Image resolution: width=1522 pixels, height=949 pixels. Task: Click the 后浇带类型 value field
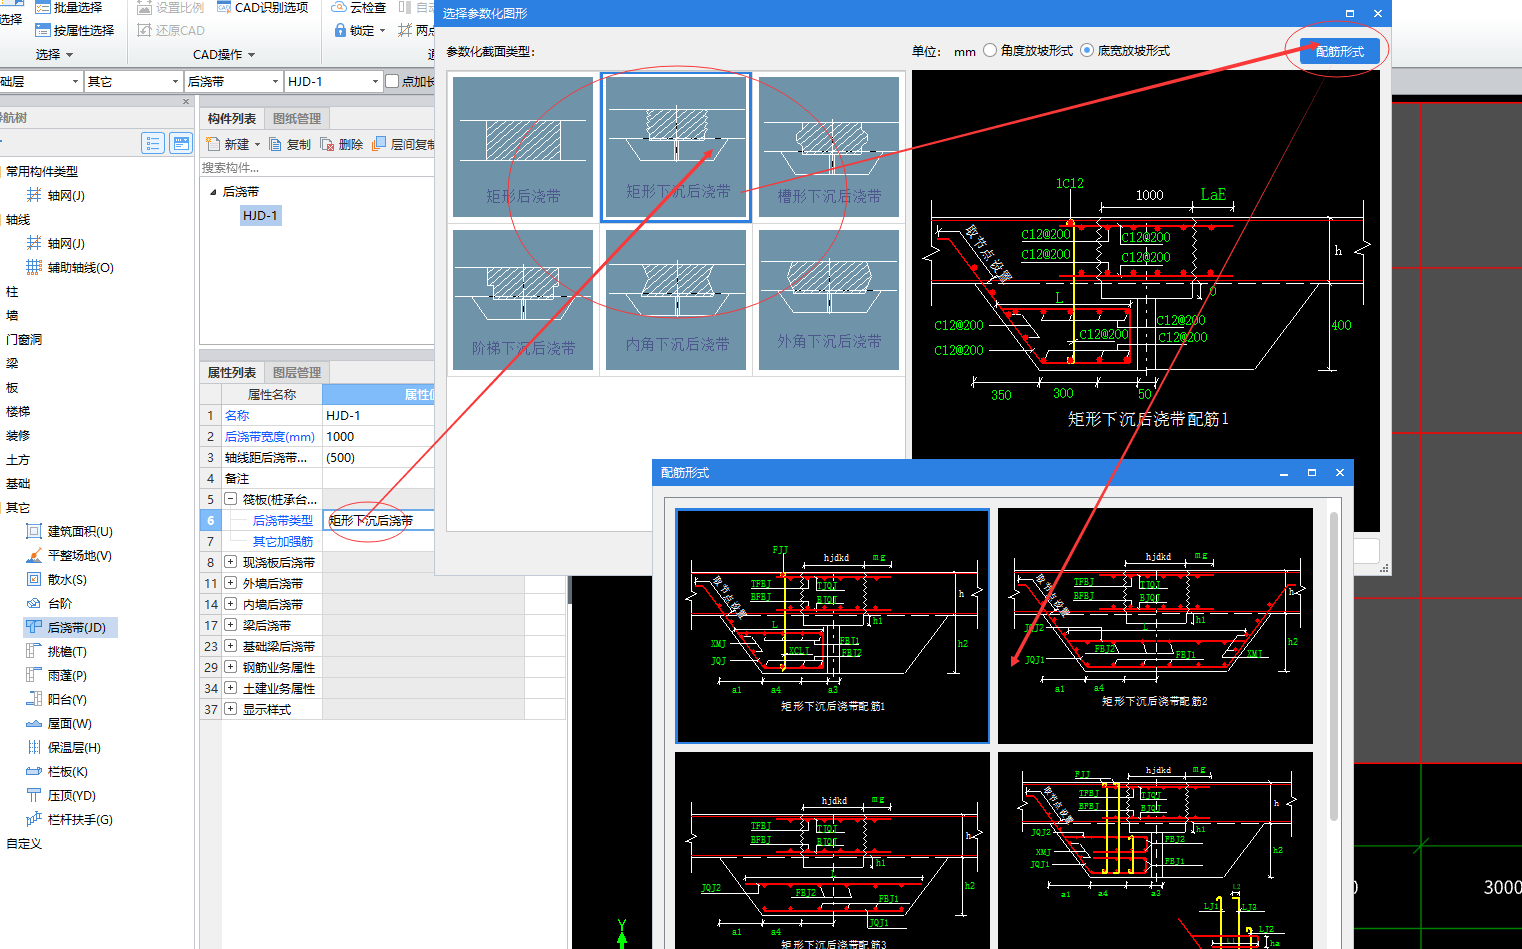379,520
